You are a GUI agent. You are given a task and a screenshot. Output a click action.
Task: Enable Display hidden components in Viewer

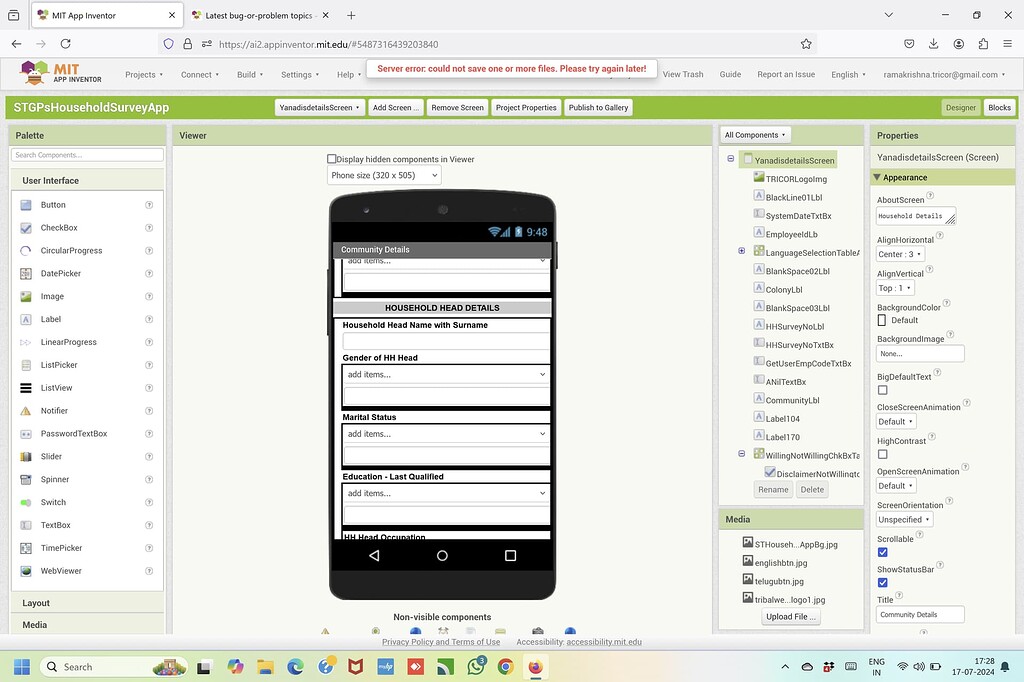click(332, 159)
